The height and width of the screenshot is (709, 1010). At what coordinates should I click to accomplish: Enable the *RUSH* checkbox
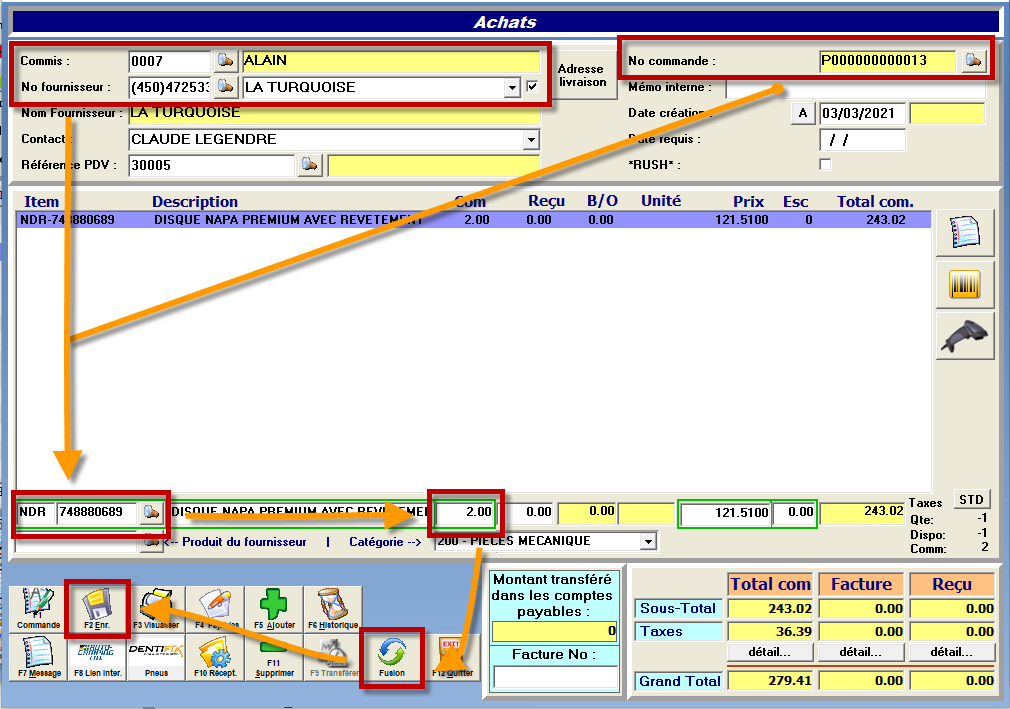click(x=825, y=164)
